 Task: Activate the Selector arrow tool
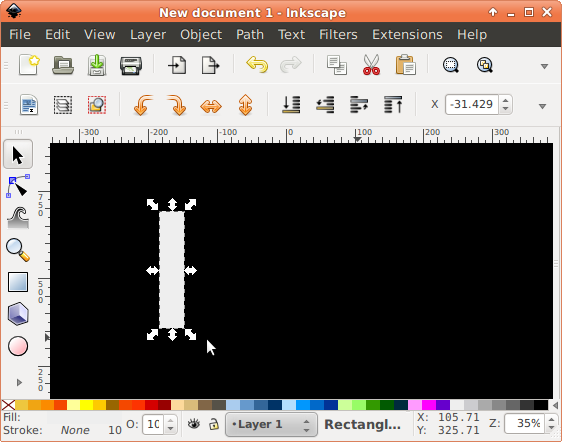click(18, 155)
